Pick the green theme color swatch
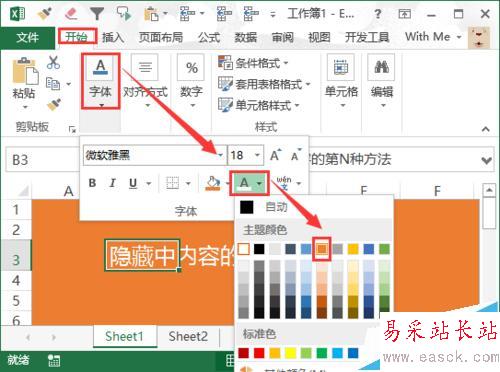Viewport: 500px width, 372px height. point(384,249)
